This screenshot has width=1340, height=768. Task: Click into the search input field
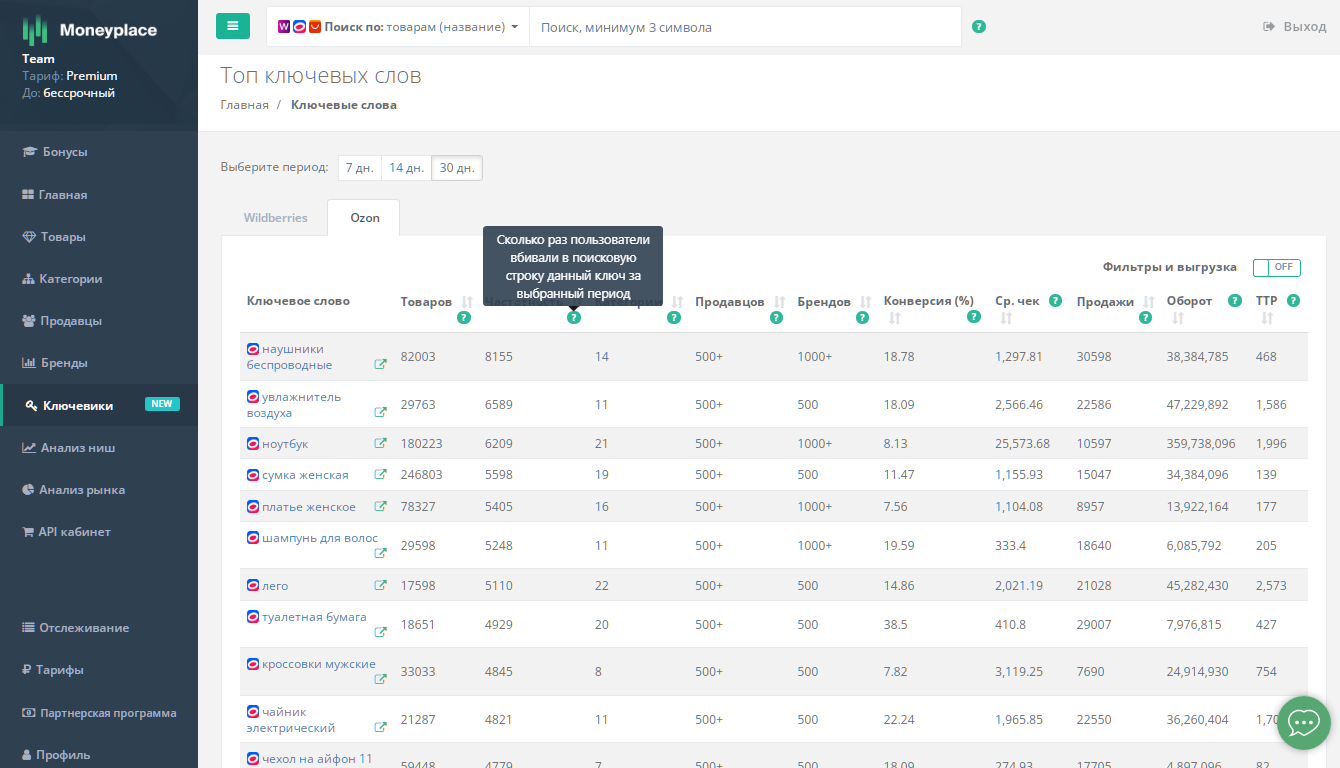744,27
